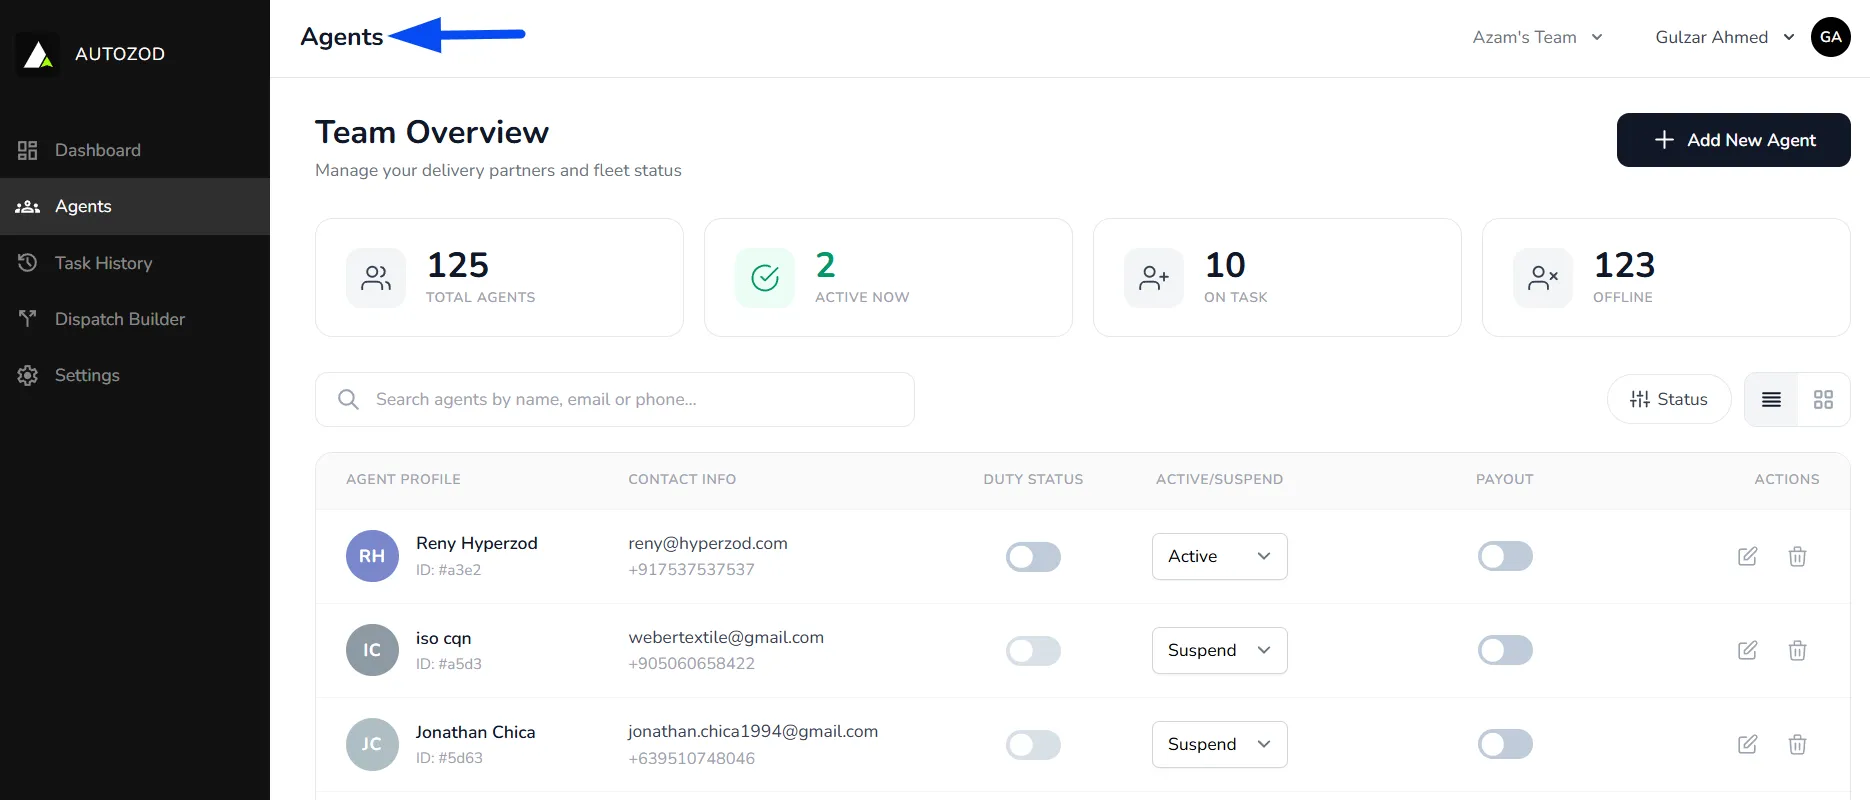Delete agent iso cqn
Image resolution: width=1870 pixels, height=800 pixels.
[x=1797, y=650]
